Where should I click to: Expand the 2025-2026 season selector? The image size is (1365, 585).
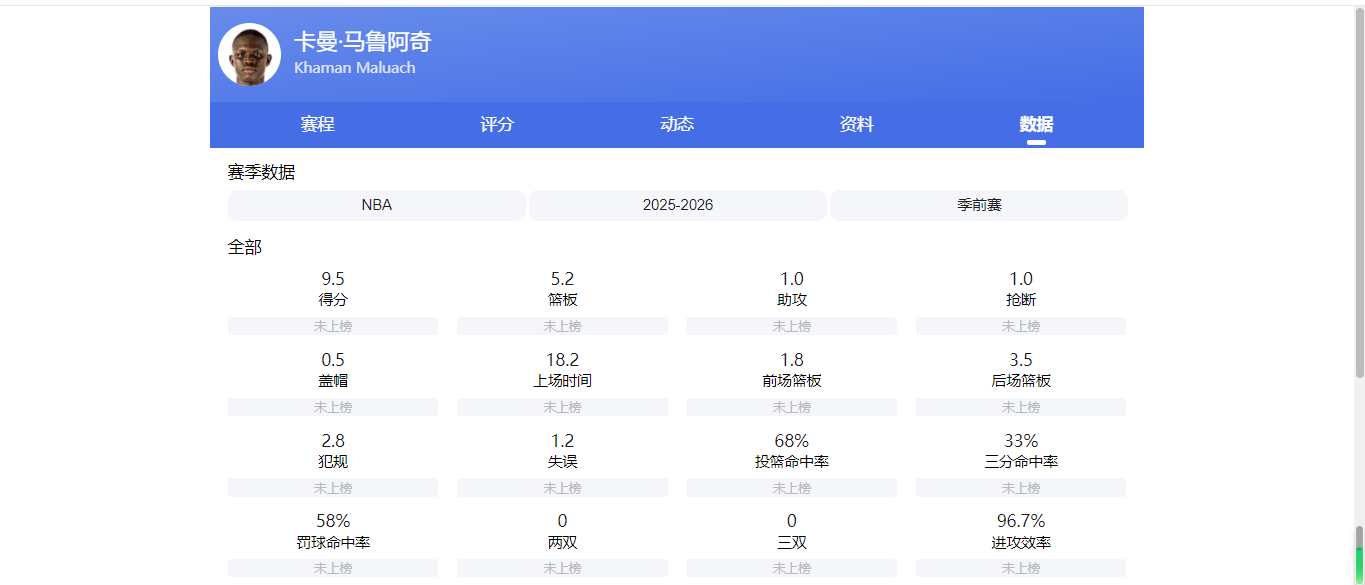678,205
